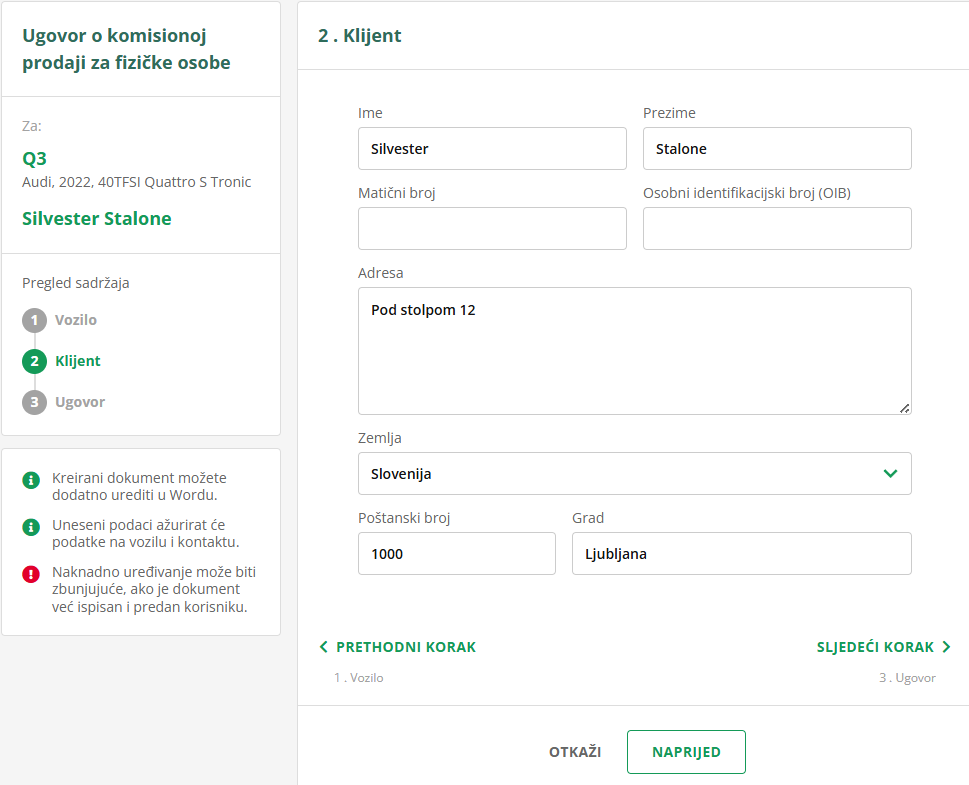
Task: Open the Vozilo step in contents
Action: (76, 320)
